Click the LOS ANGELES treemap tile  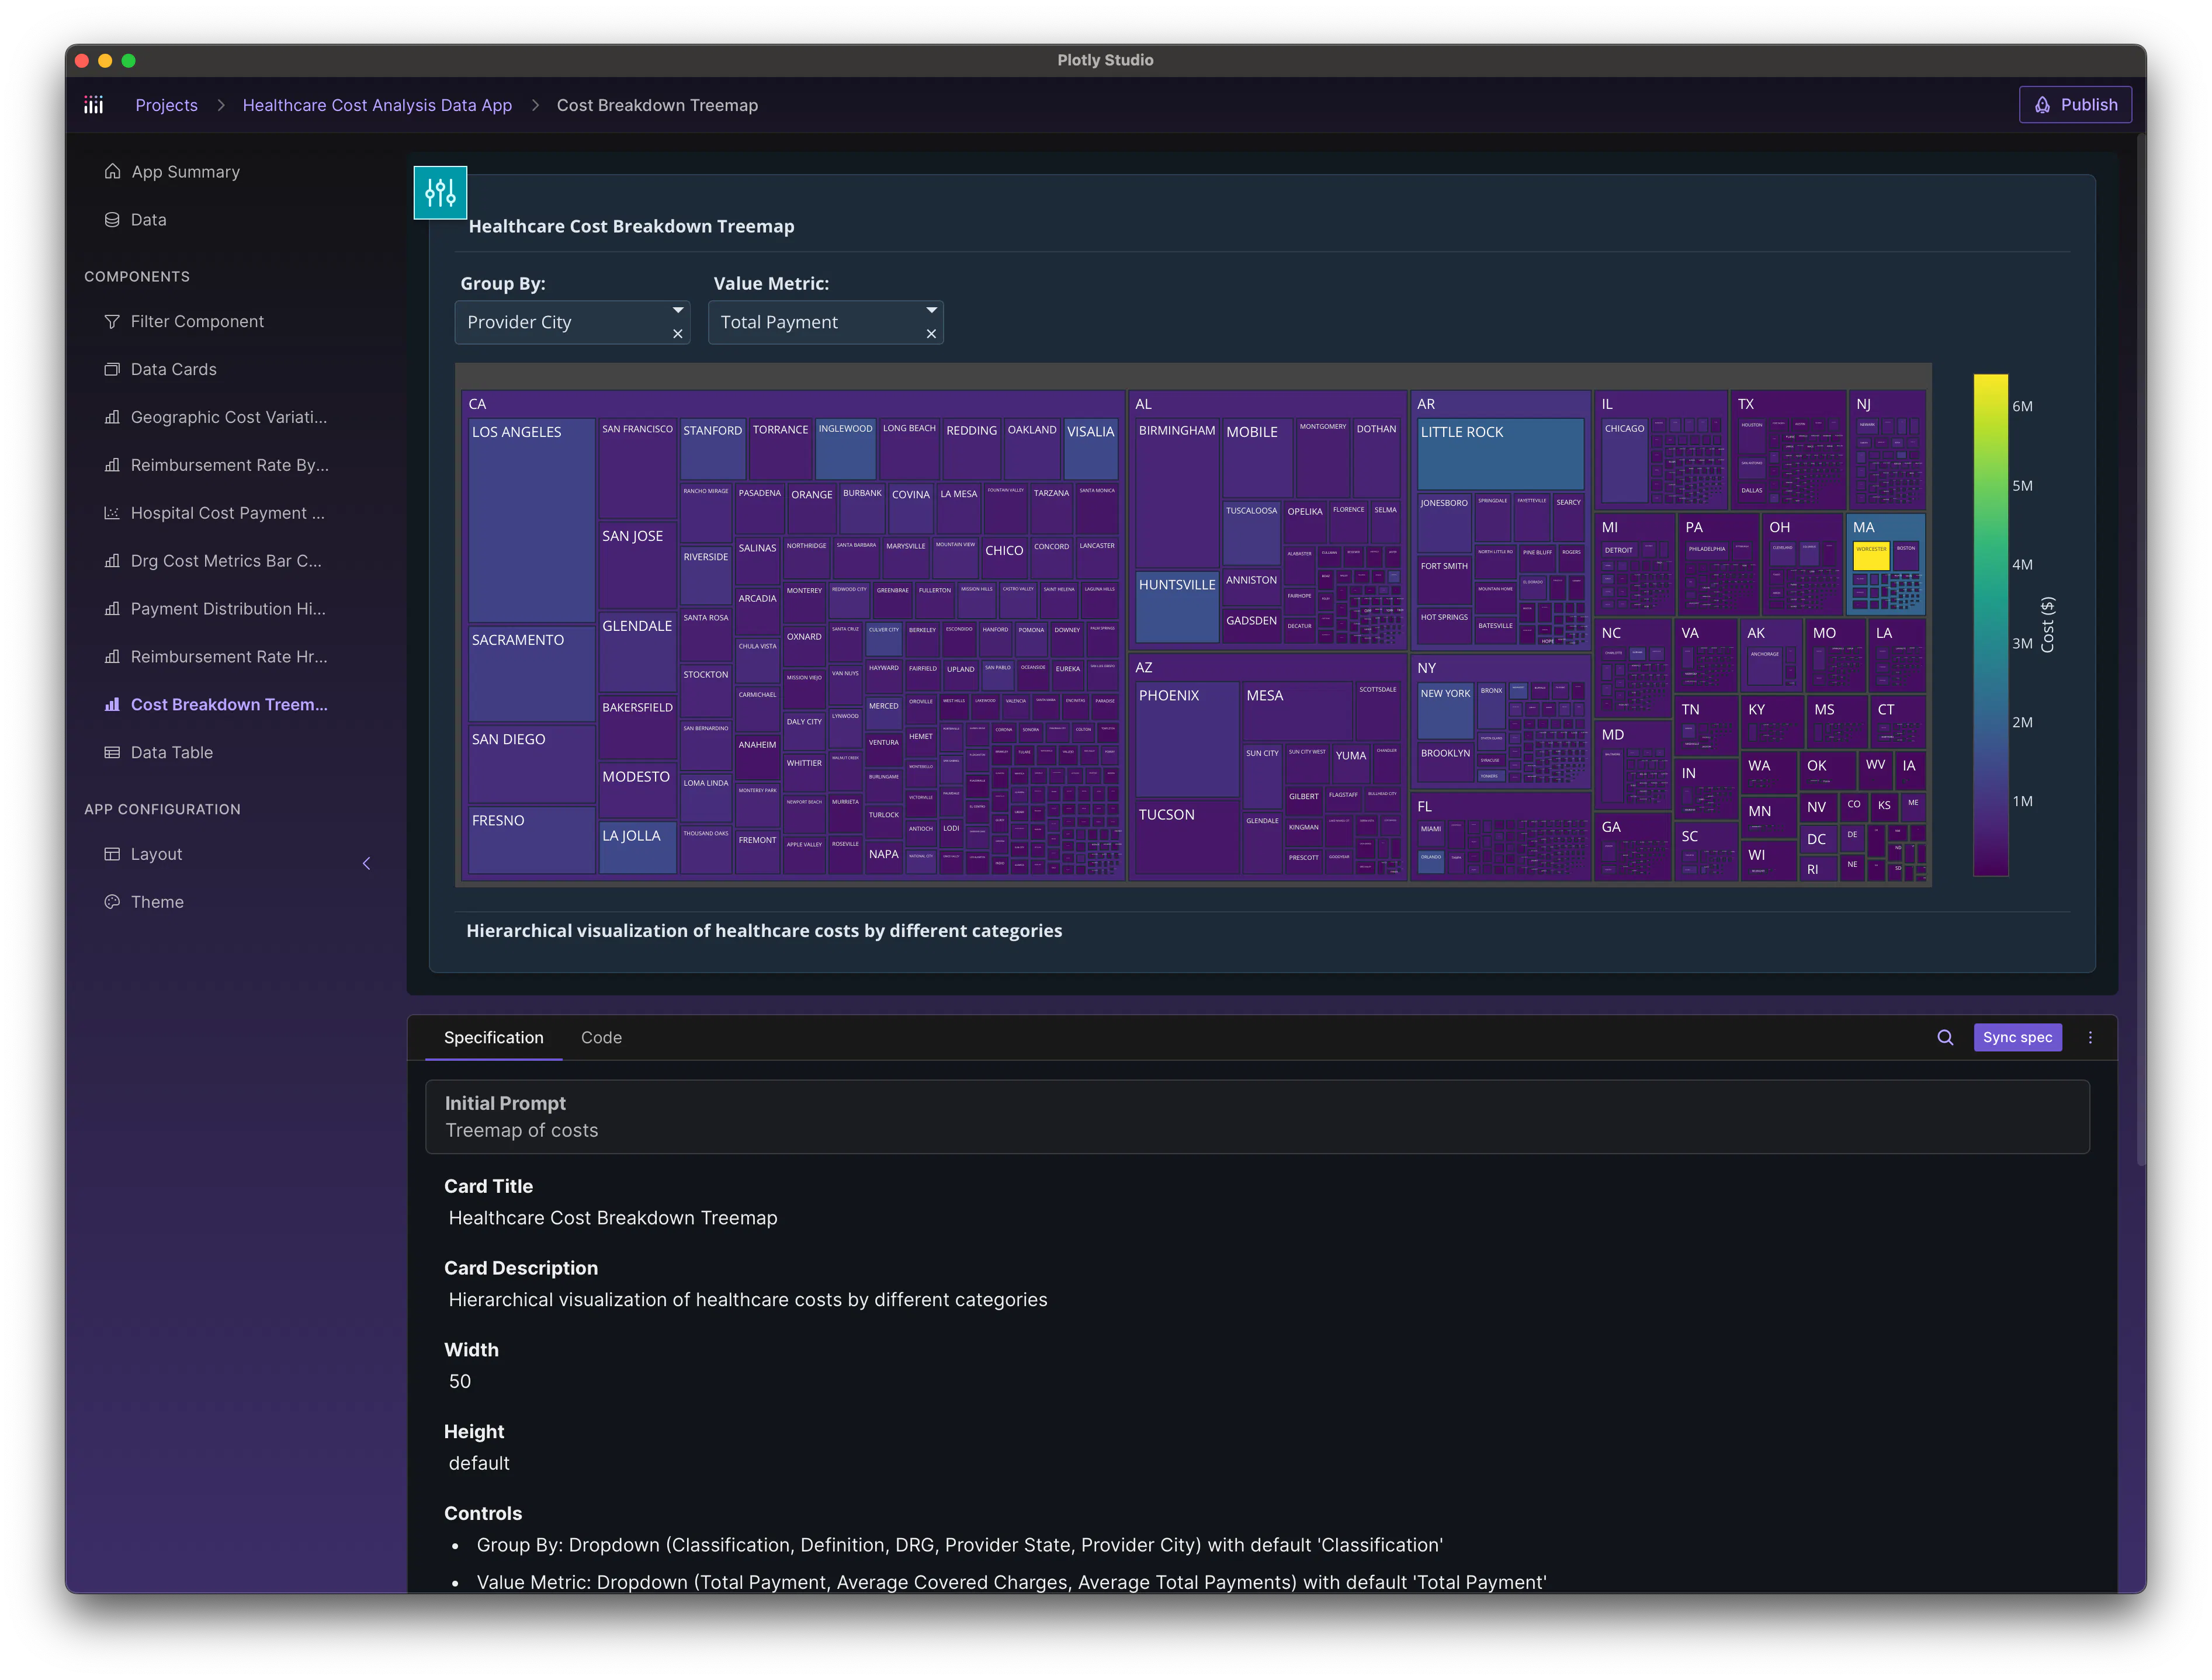point(531,521)
